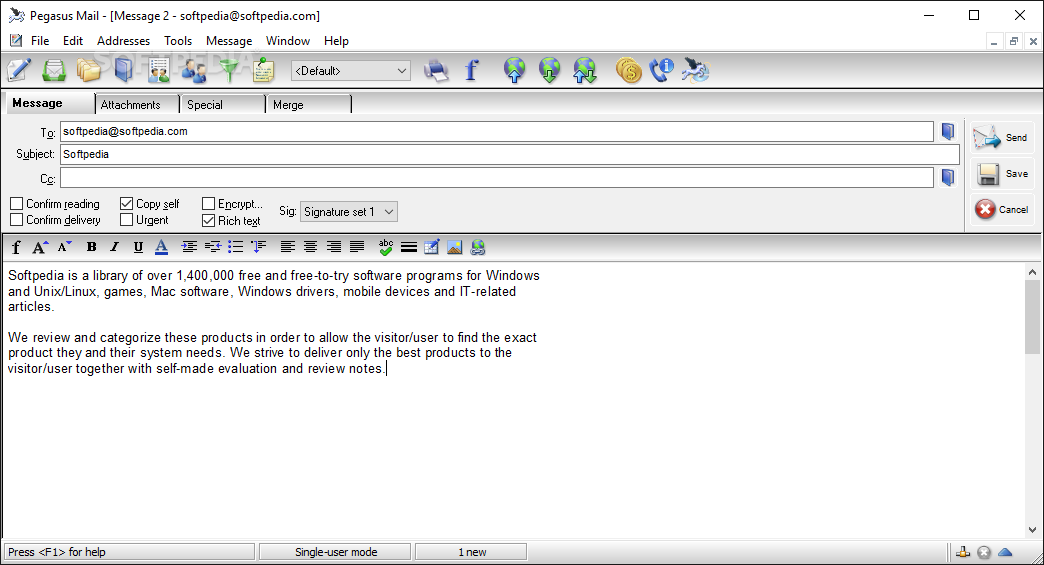Justify the text
Screen dimensions: 1044x565
(357, 247)
